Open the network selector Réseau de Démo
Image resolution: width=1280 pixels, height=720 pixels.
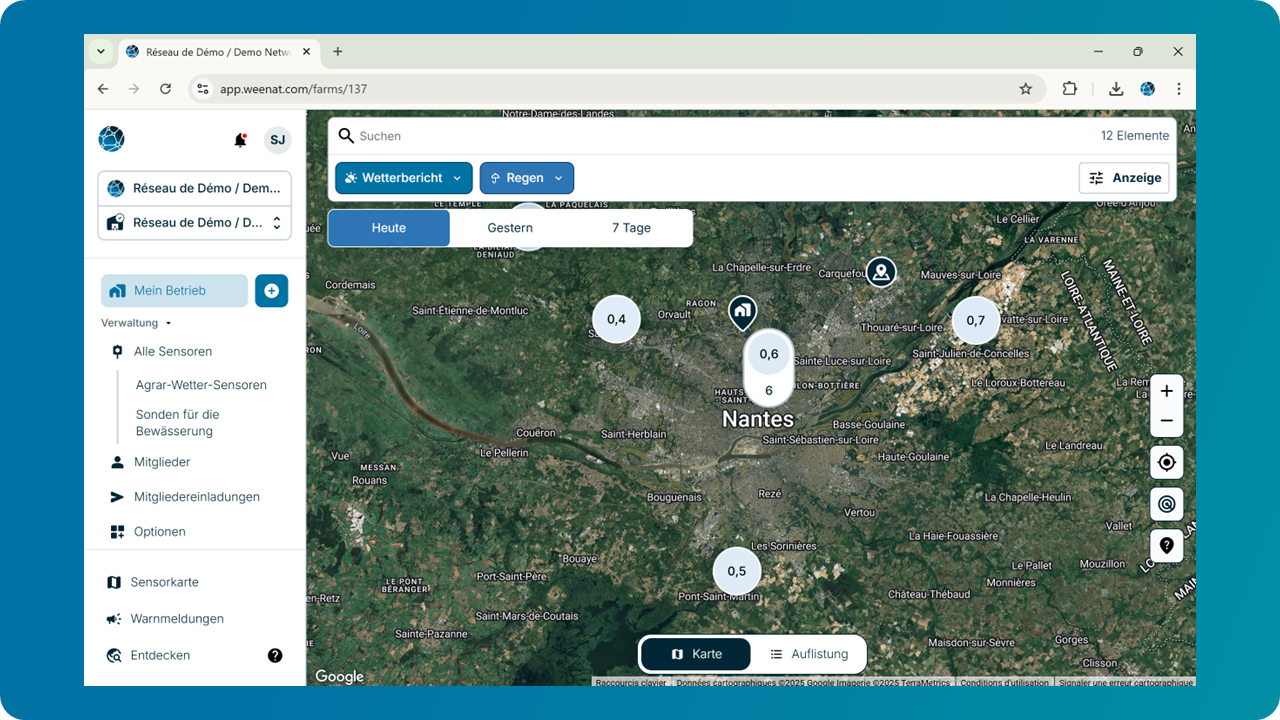194,188
